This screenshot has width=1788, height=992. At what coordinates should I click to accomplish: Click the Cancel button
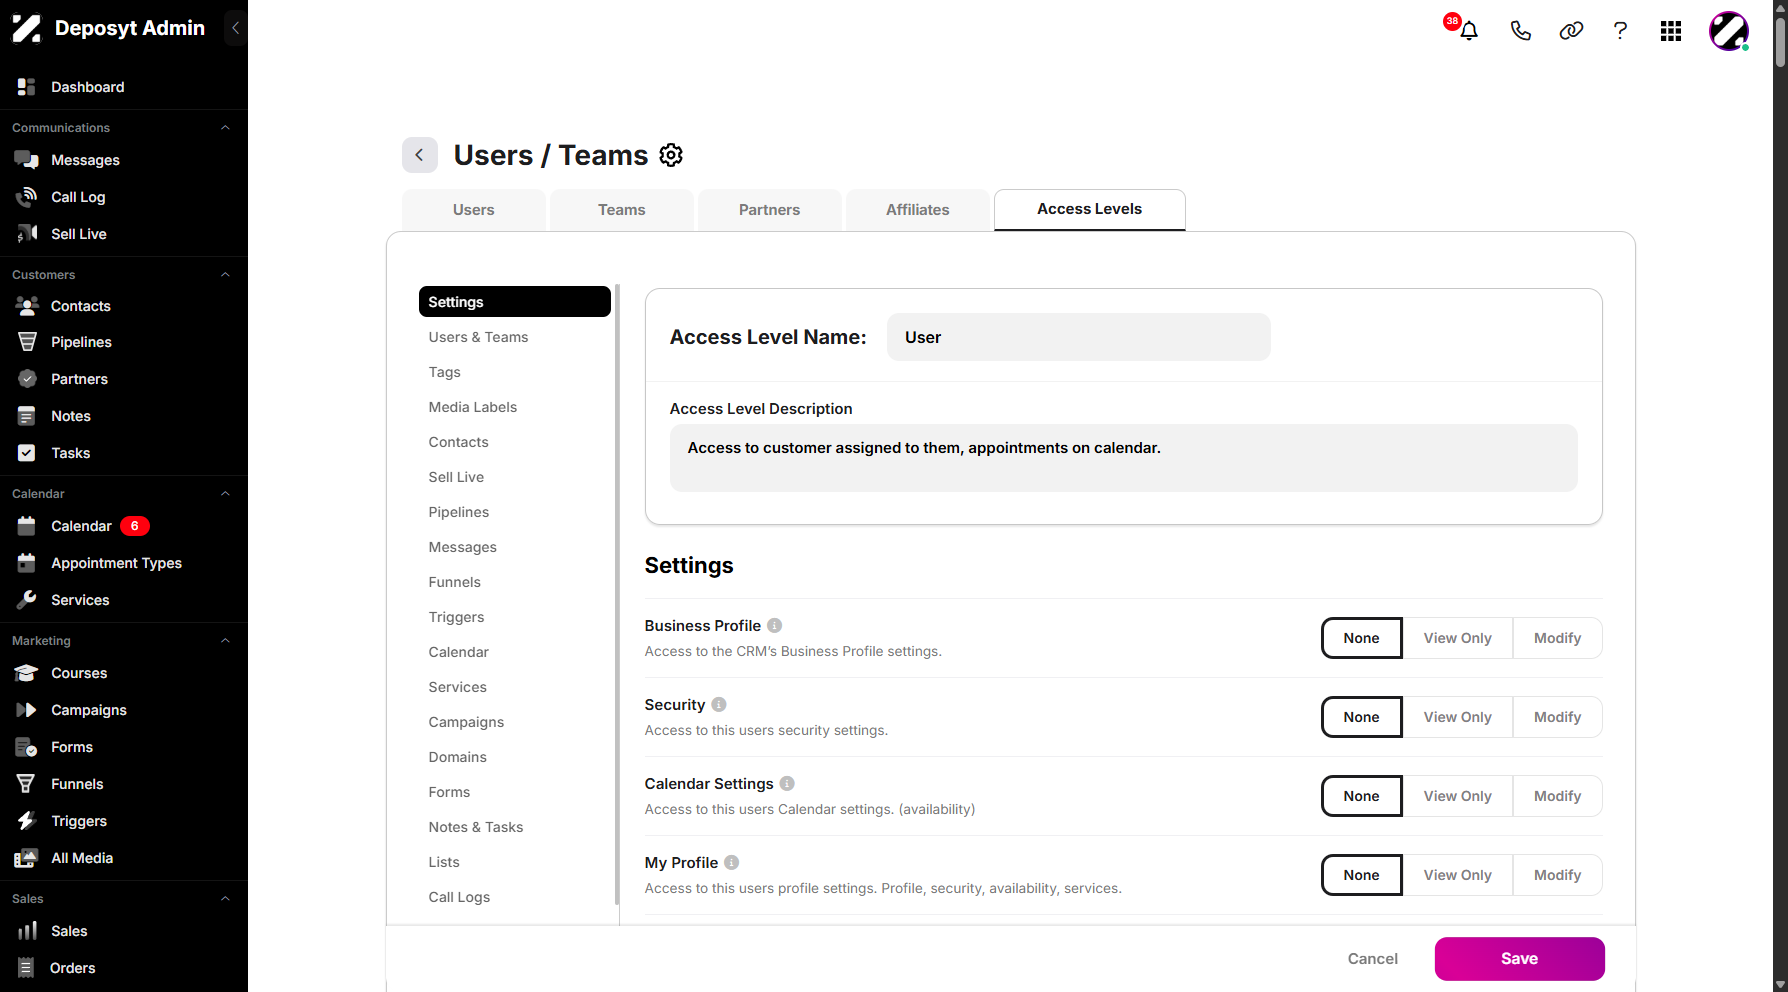pyautogui.click(x=1372, y=959)
